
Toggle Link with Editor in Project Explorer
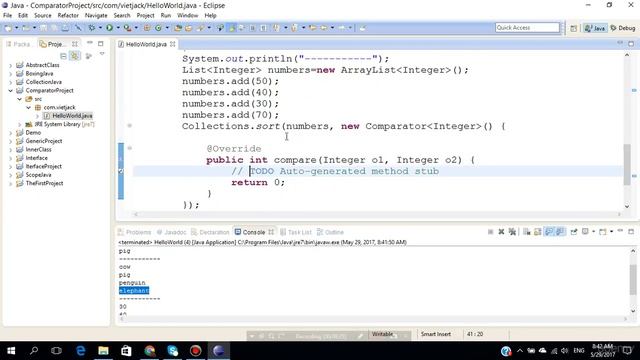tap(75, 56)
